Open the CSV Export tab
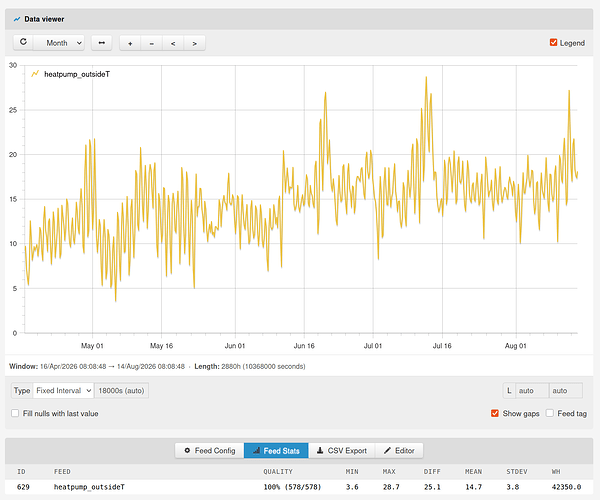The height and width of the screenshot is (500, 600). tap(342, 451)
